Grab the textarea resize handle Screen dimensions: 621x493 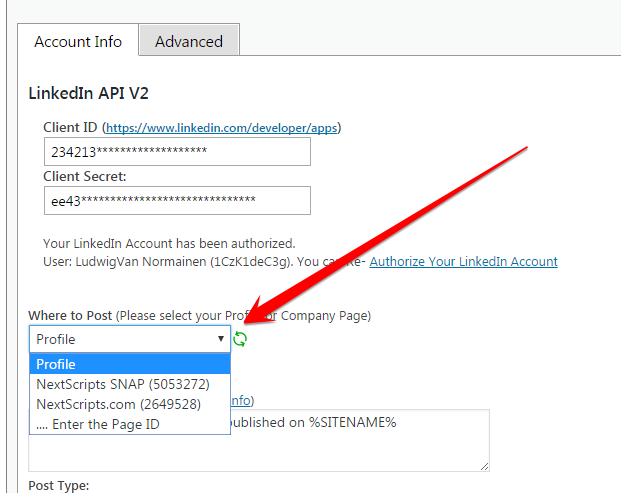pos(484,466)
